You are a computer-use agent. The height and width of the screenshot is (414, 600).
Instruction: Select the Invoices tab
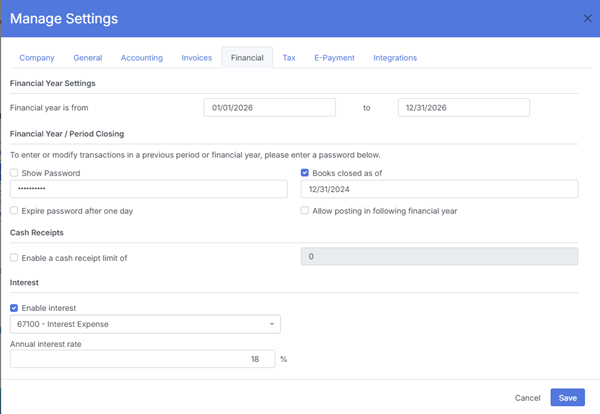click(x=196, y=58)
